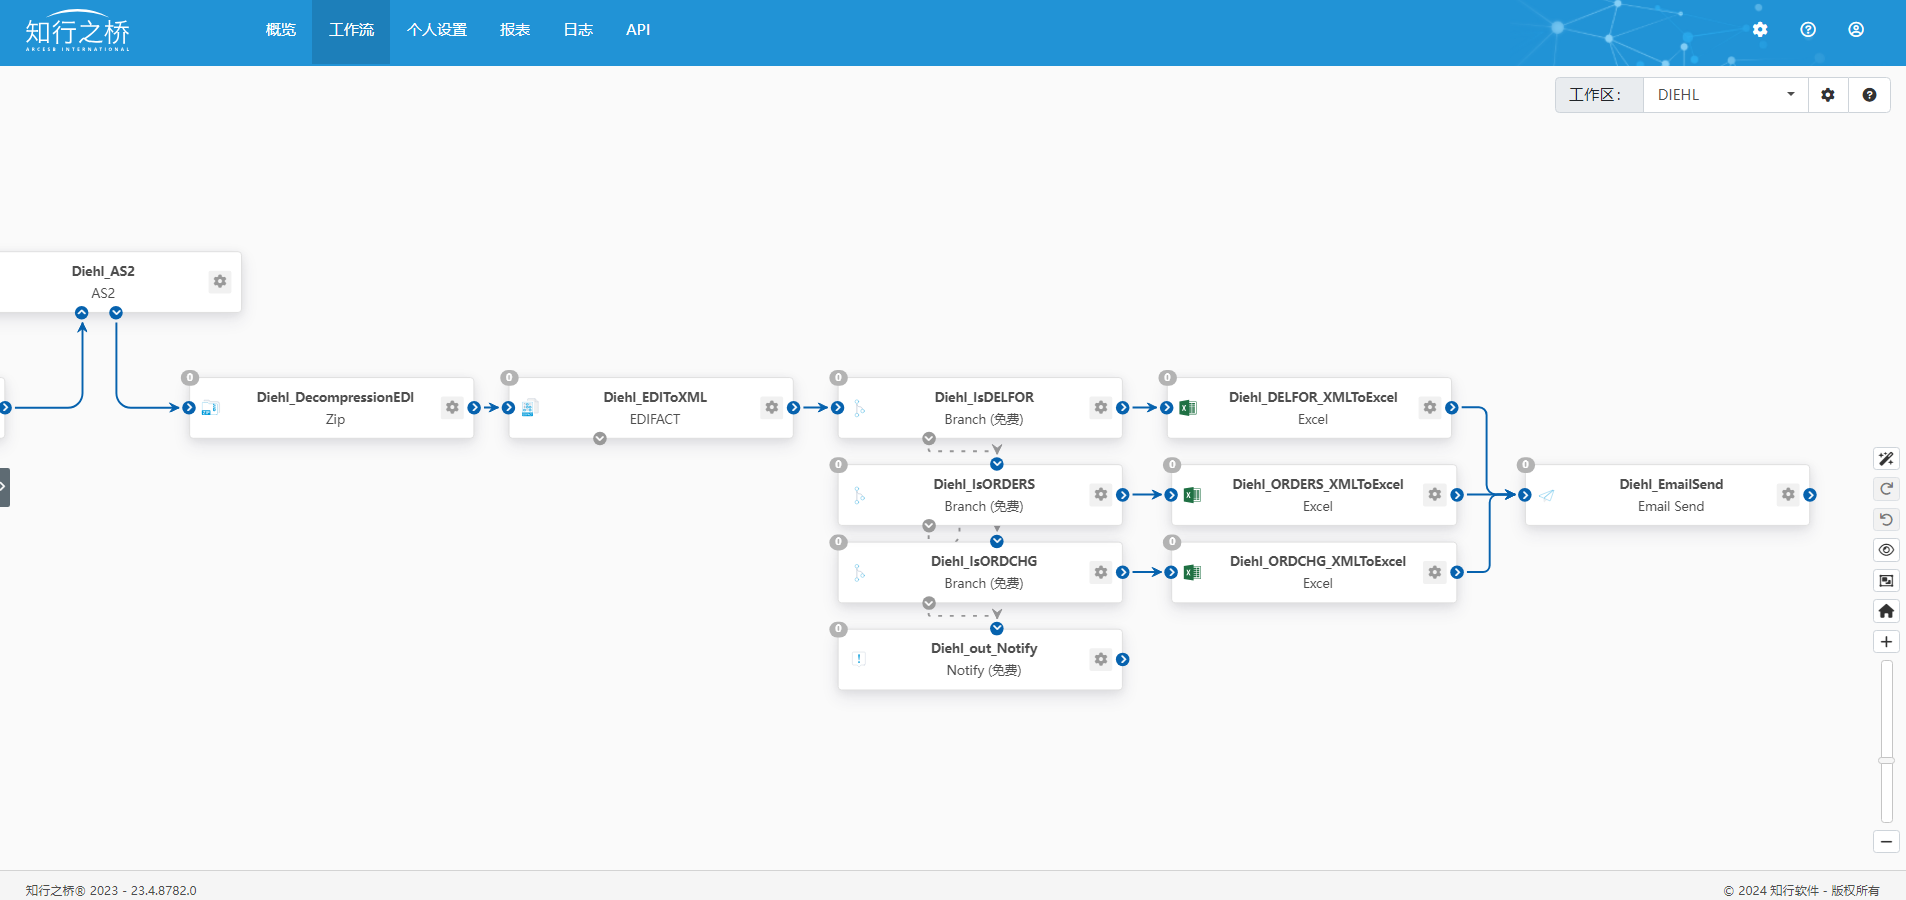The height and width of the screenshot is (900, 1906).
Task: Select the Diehl_out_Notify node title
Action: point(984,648)
